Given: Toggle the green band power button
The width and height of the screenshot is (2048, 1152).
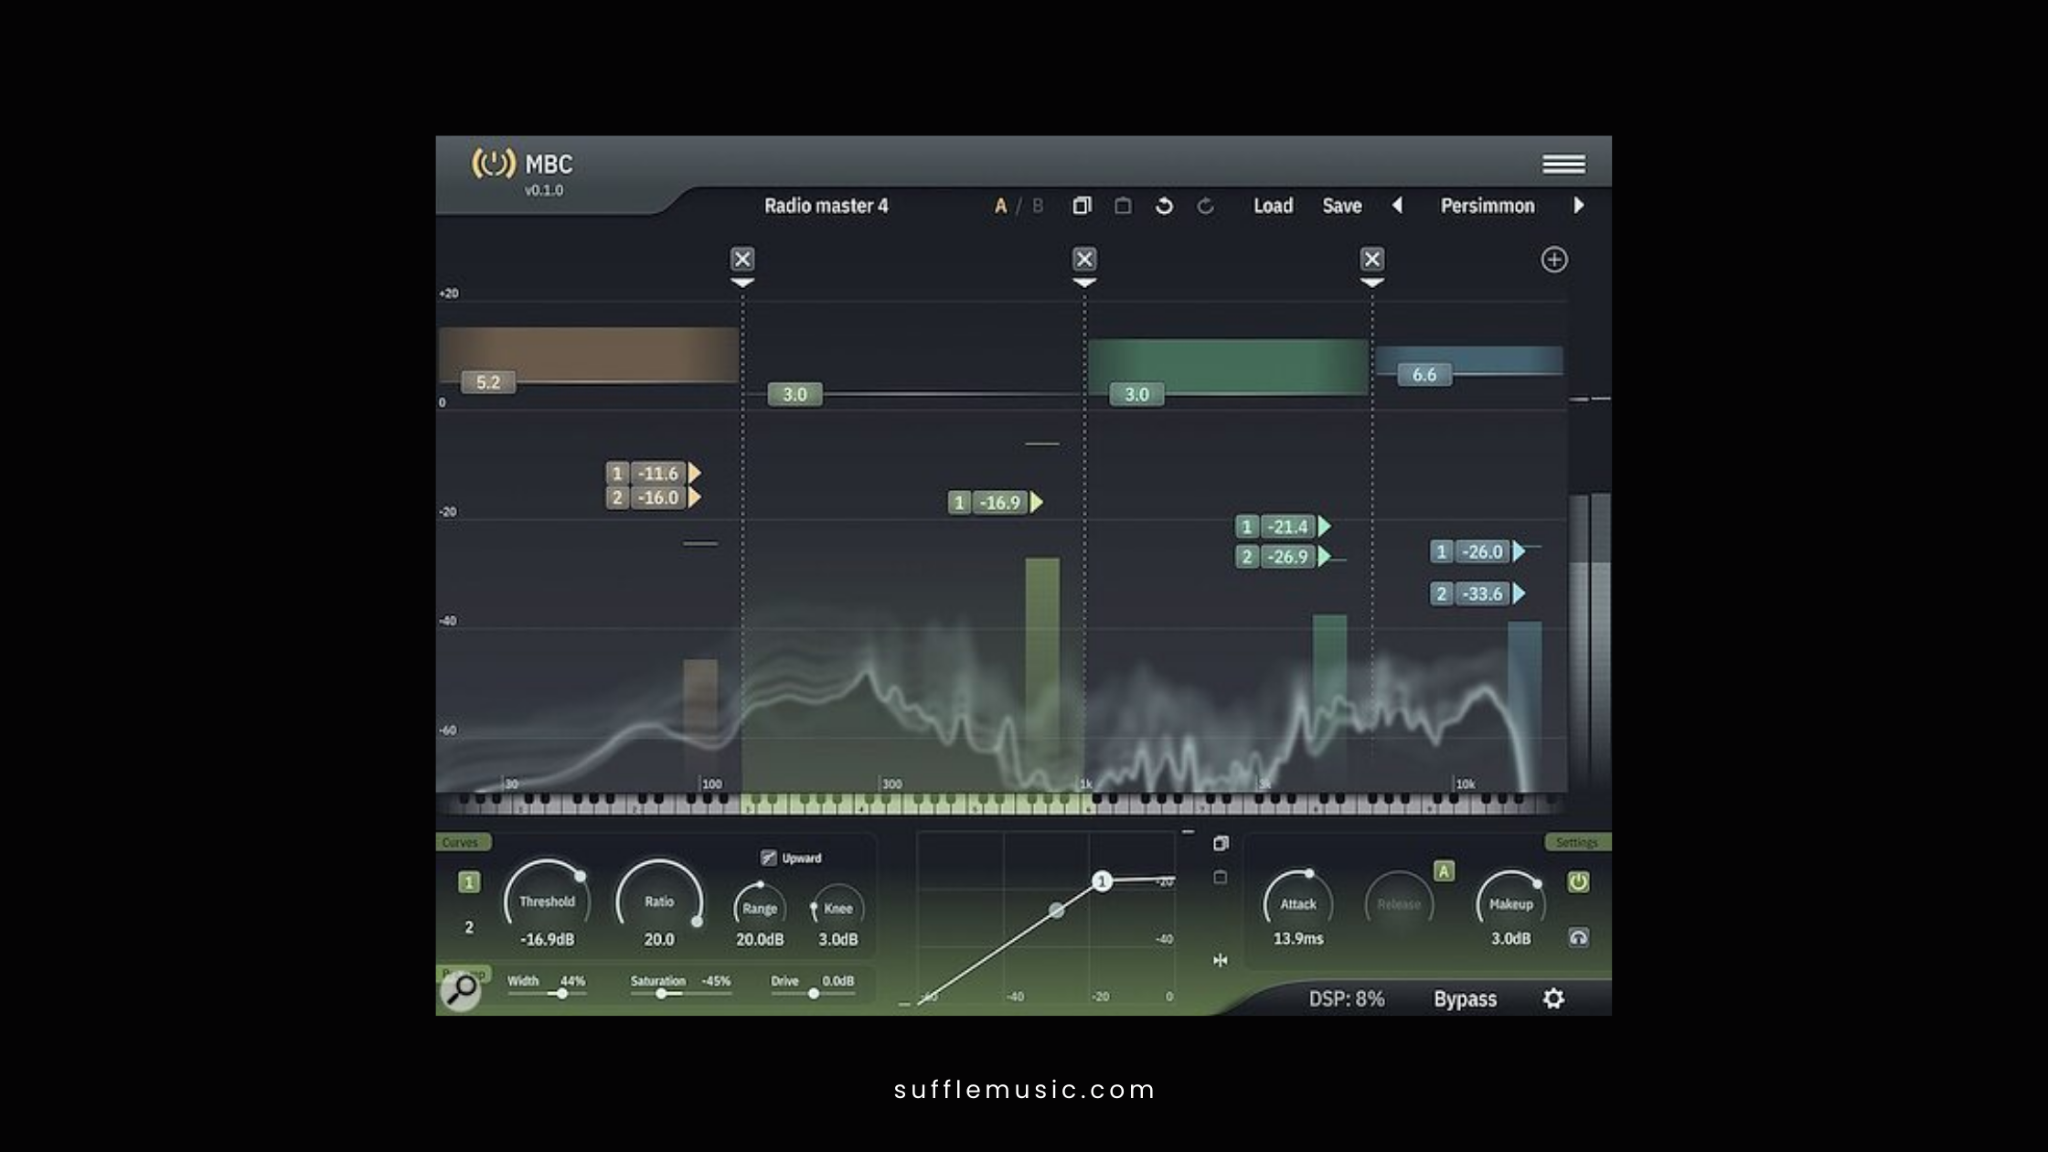Looking at the screenshot, I should click(x=1578, y=881).
